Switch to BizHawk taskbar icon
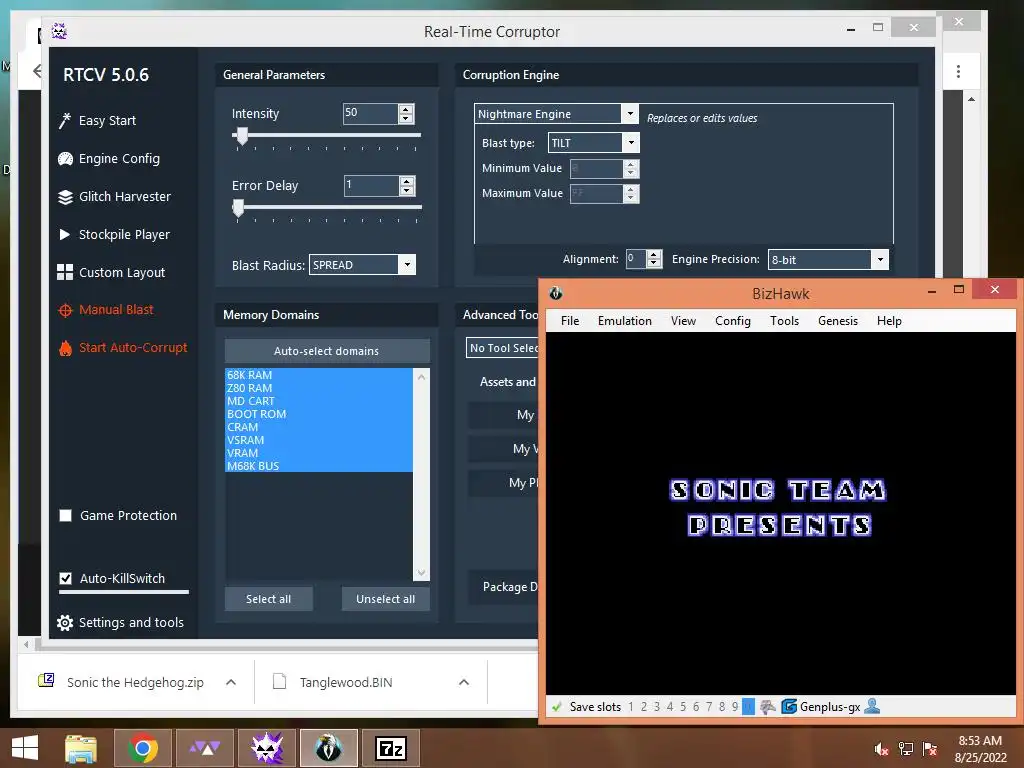This screenshot has height=768, width=1024. [328, 748]
